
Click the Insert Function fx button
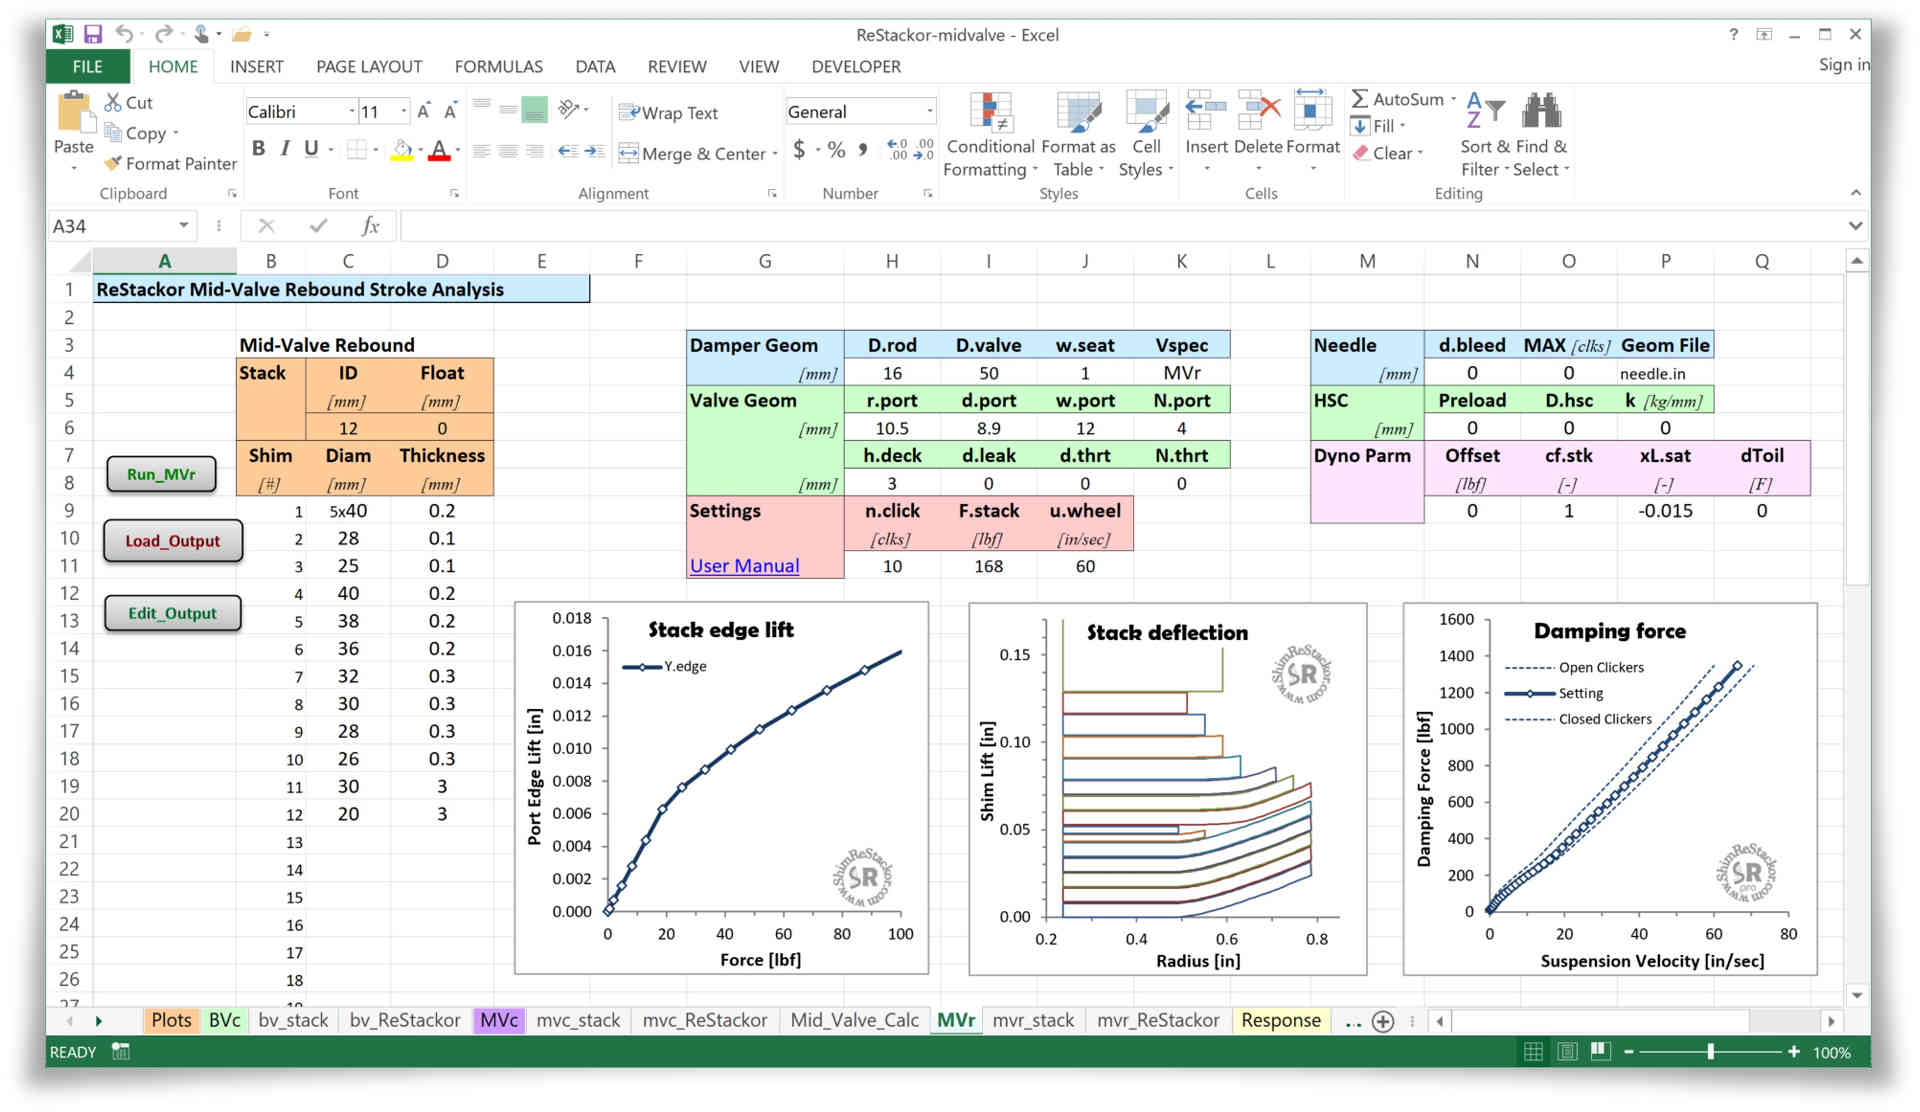coord(370,226)
